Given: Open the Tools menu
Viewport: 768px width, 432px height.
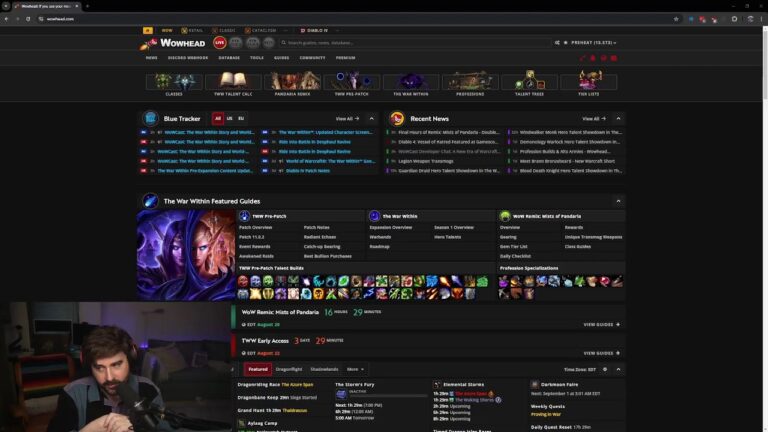Looking at the screenshot, I should pos(257,58).
